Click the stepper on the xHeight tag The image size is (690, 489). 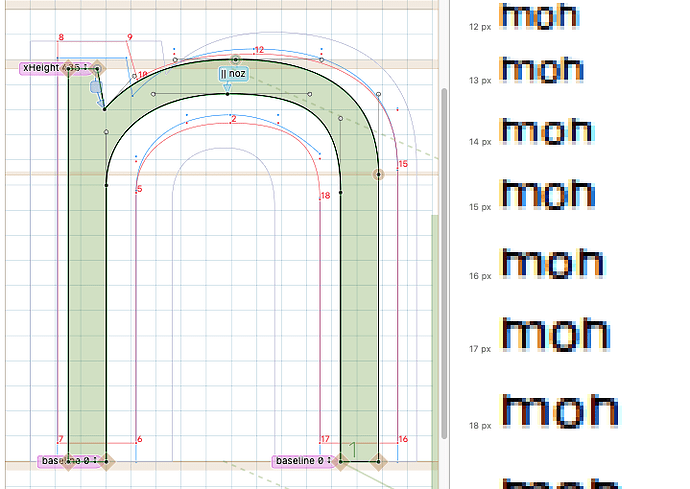point(86,67)
